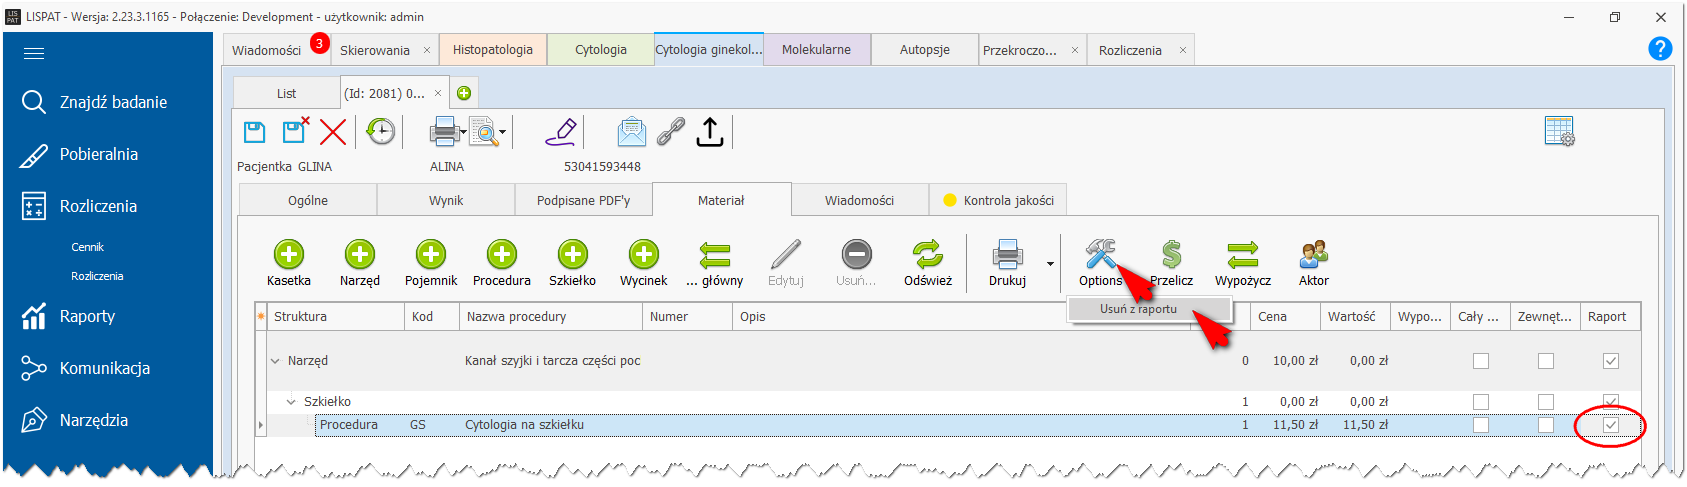Open Znajdź badanie in sidebar
This screenshot has width=1687, height=487.
[x=113, y=102]
